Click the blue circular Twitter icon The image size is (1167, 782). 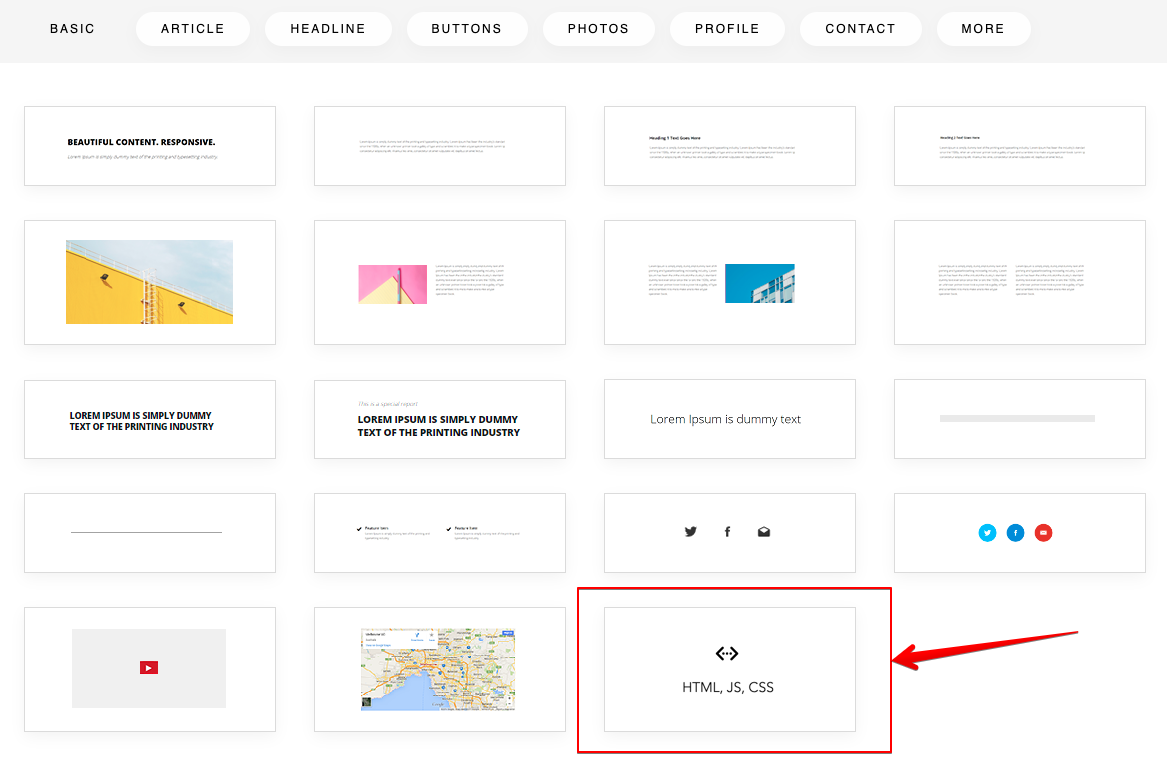coord(988,533)
